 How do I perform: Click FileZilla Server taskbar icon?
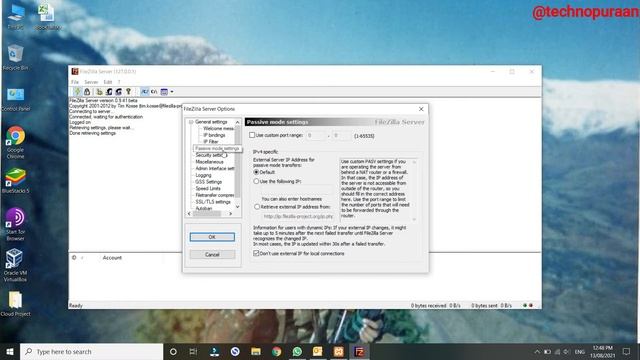tap(359, 351)
